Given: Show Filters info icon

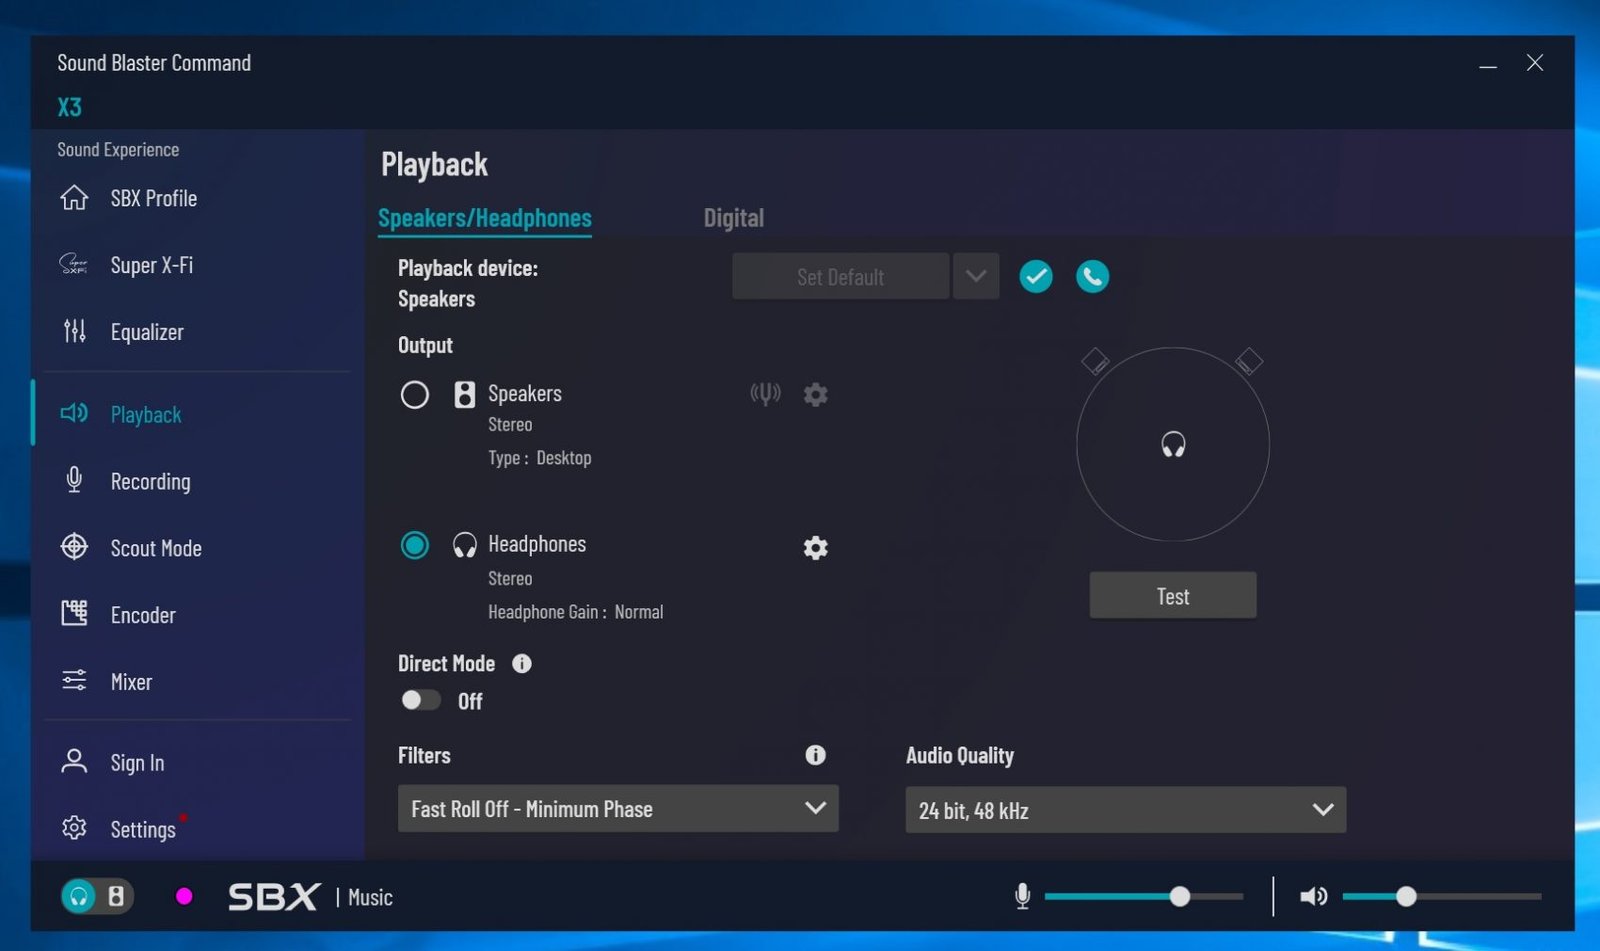Looking at the screenshot, I should coord(816,755).
